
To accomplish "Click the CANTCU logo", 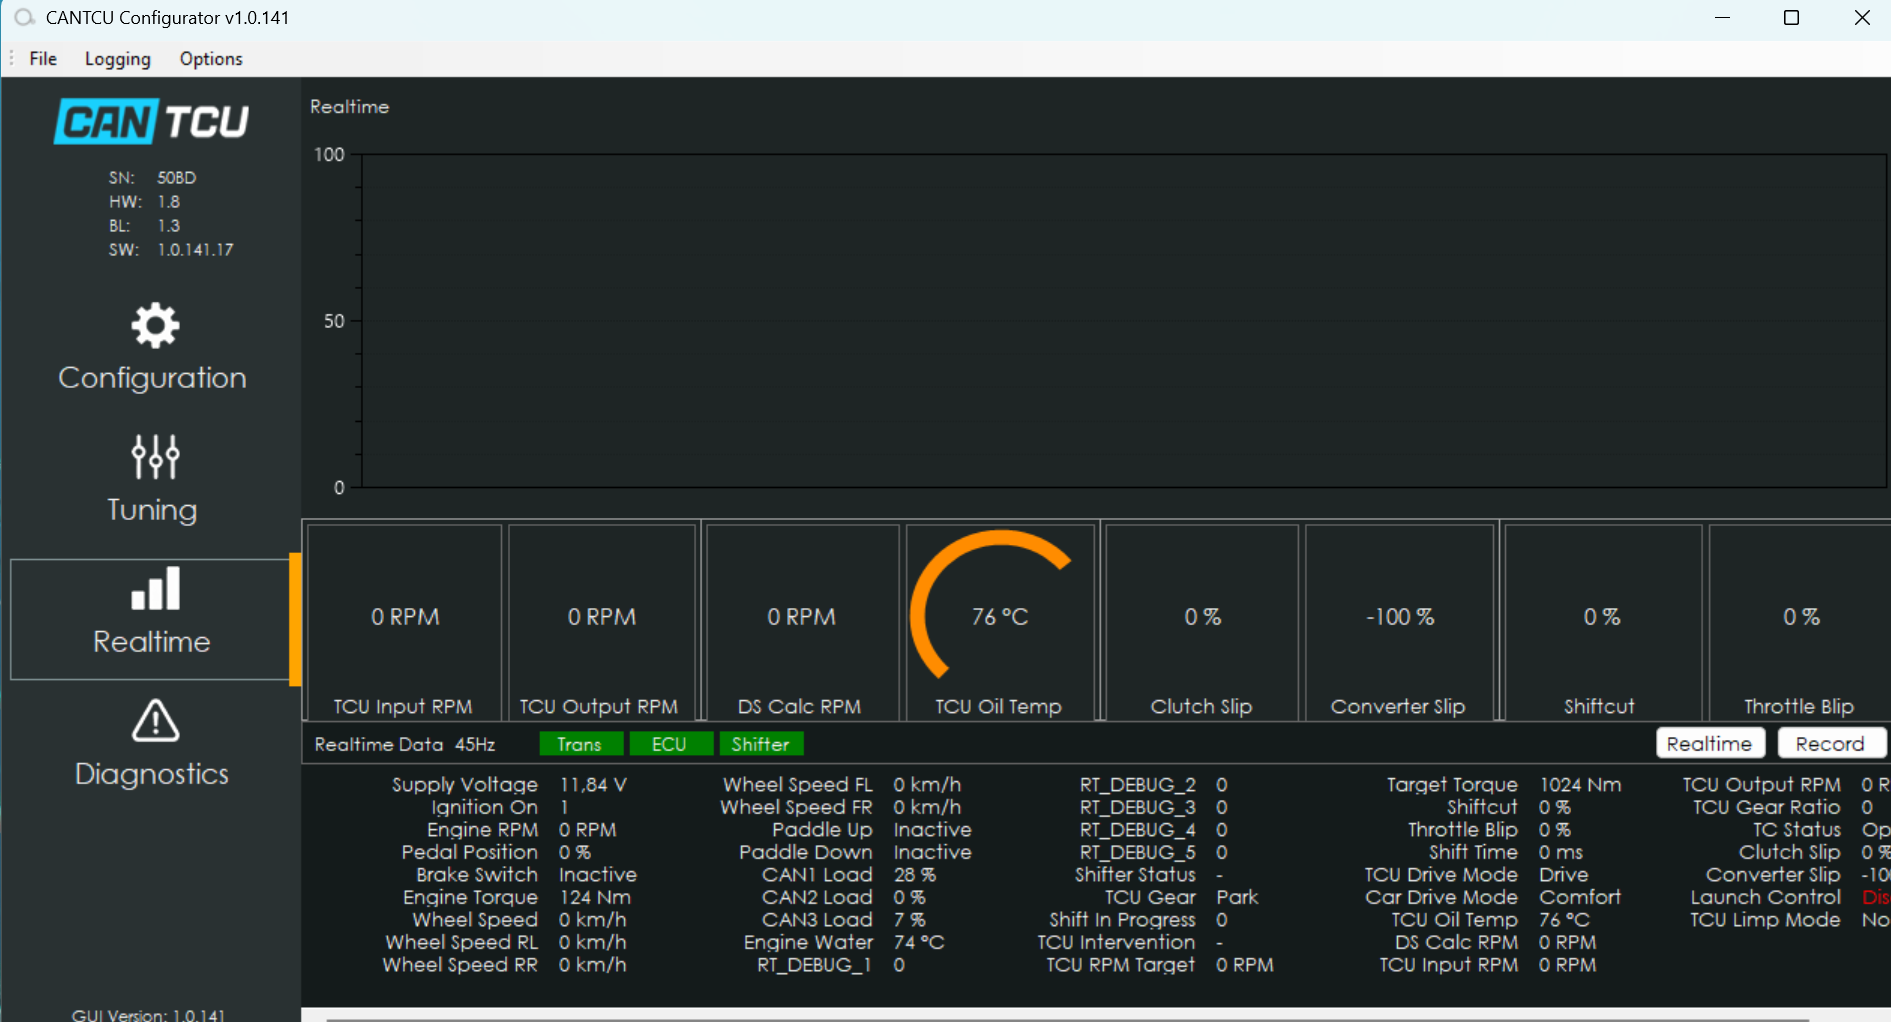I will [151, 122].
